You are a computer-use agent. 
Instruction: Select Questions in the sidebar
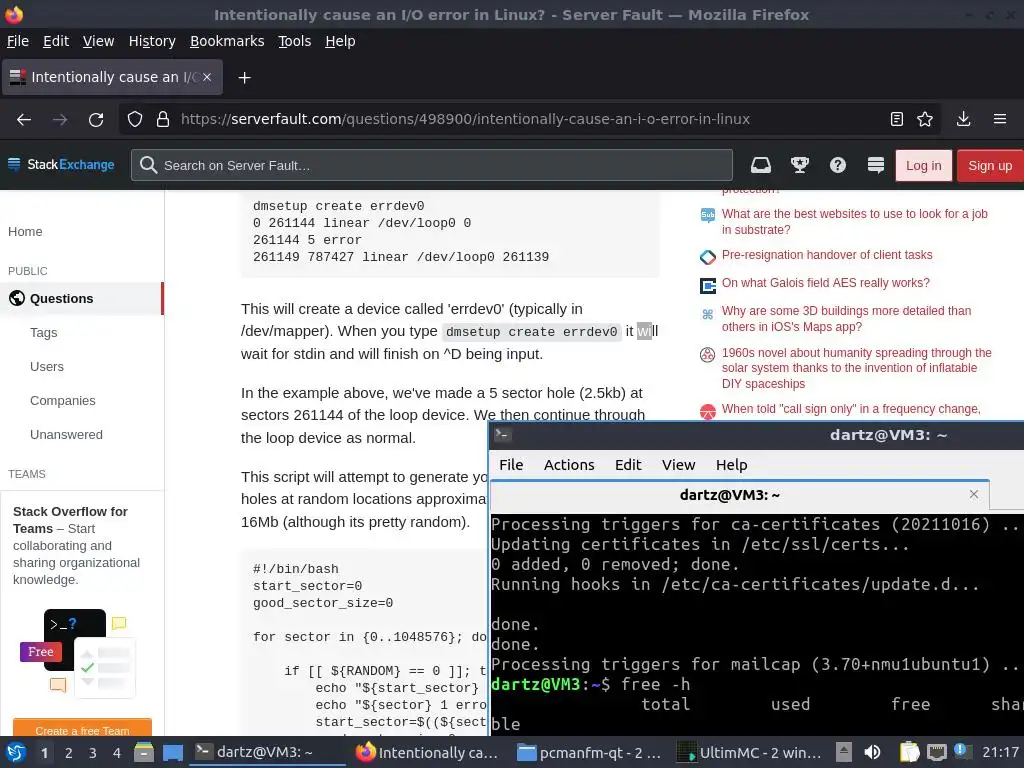[x=82, y=298]
